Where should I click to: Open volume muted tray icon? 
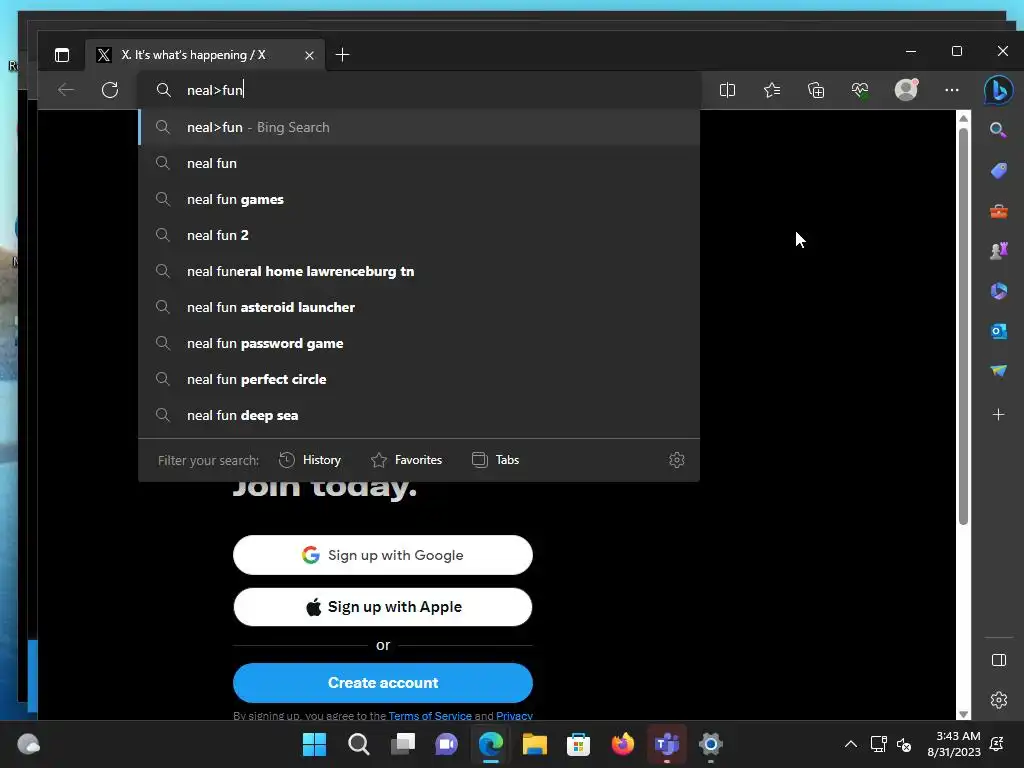pyautogui.click(x=904, y=744)
